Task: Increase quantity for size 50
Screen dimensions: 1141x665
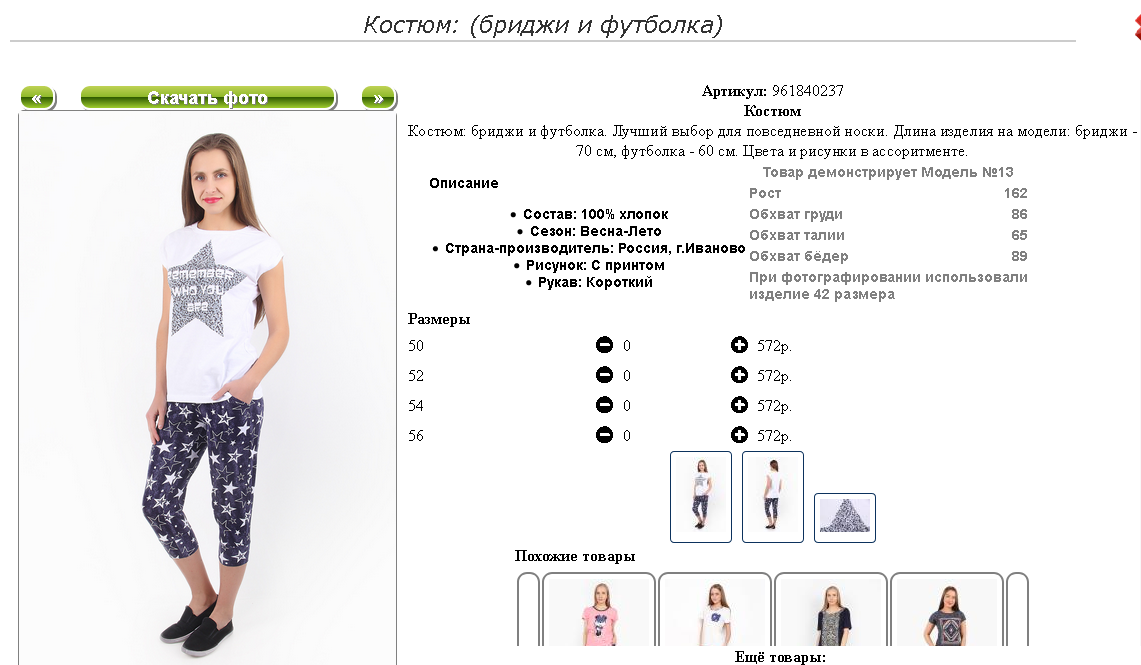Action: pos(739,345)
